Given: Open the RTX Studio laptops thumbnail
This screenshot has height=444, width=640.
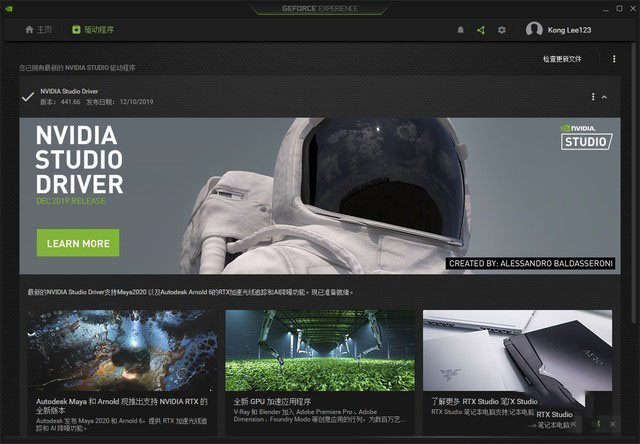Looking at the screenshot, I should tap(517, 351).
